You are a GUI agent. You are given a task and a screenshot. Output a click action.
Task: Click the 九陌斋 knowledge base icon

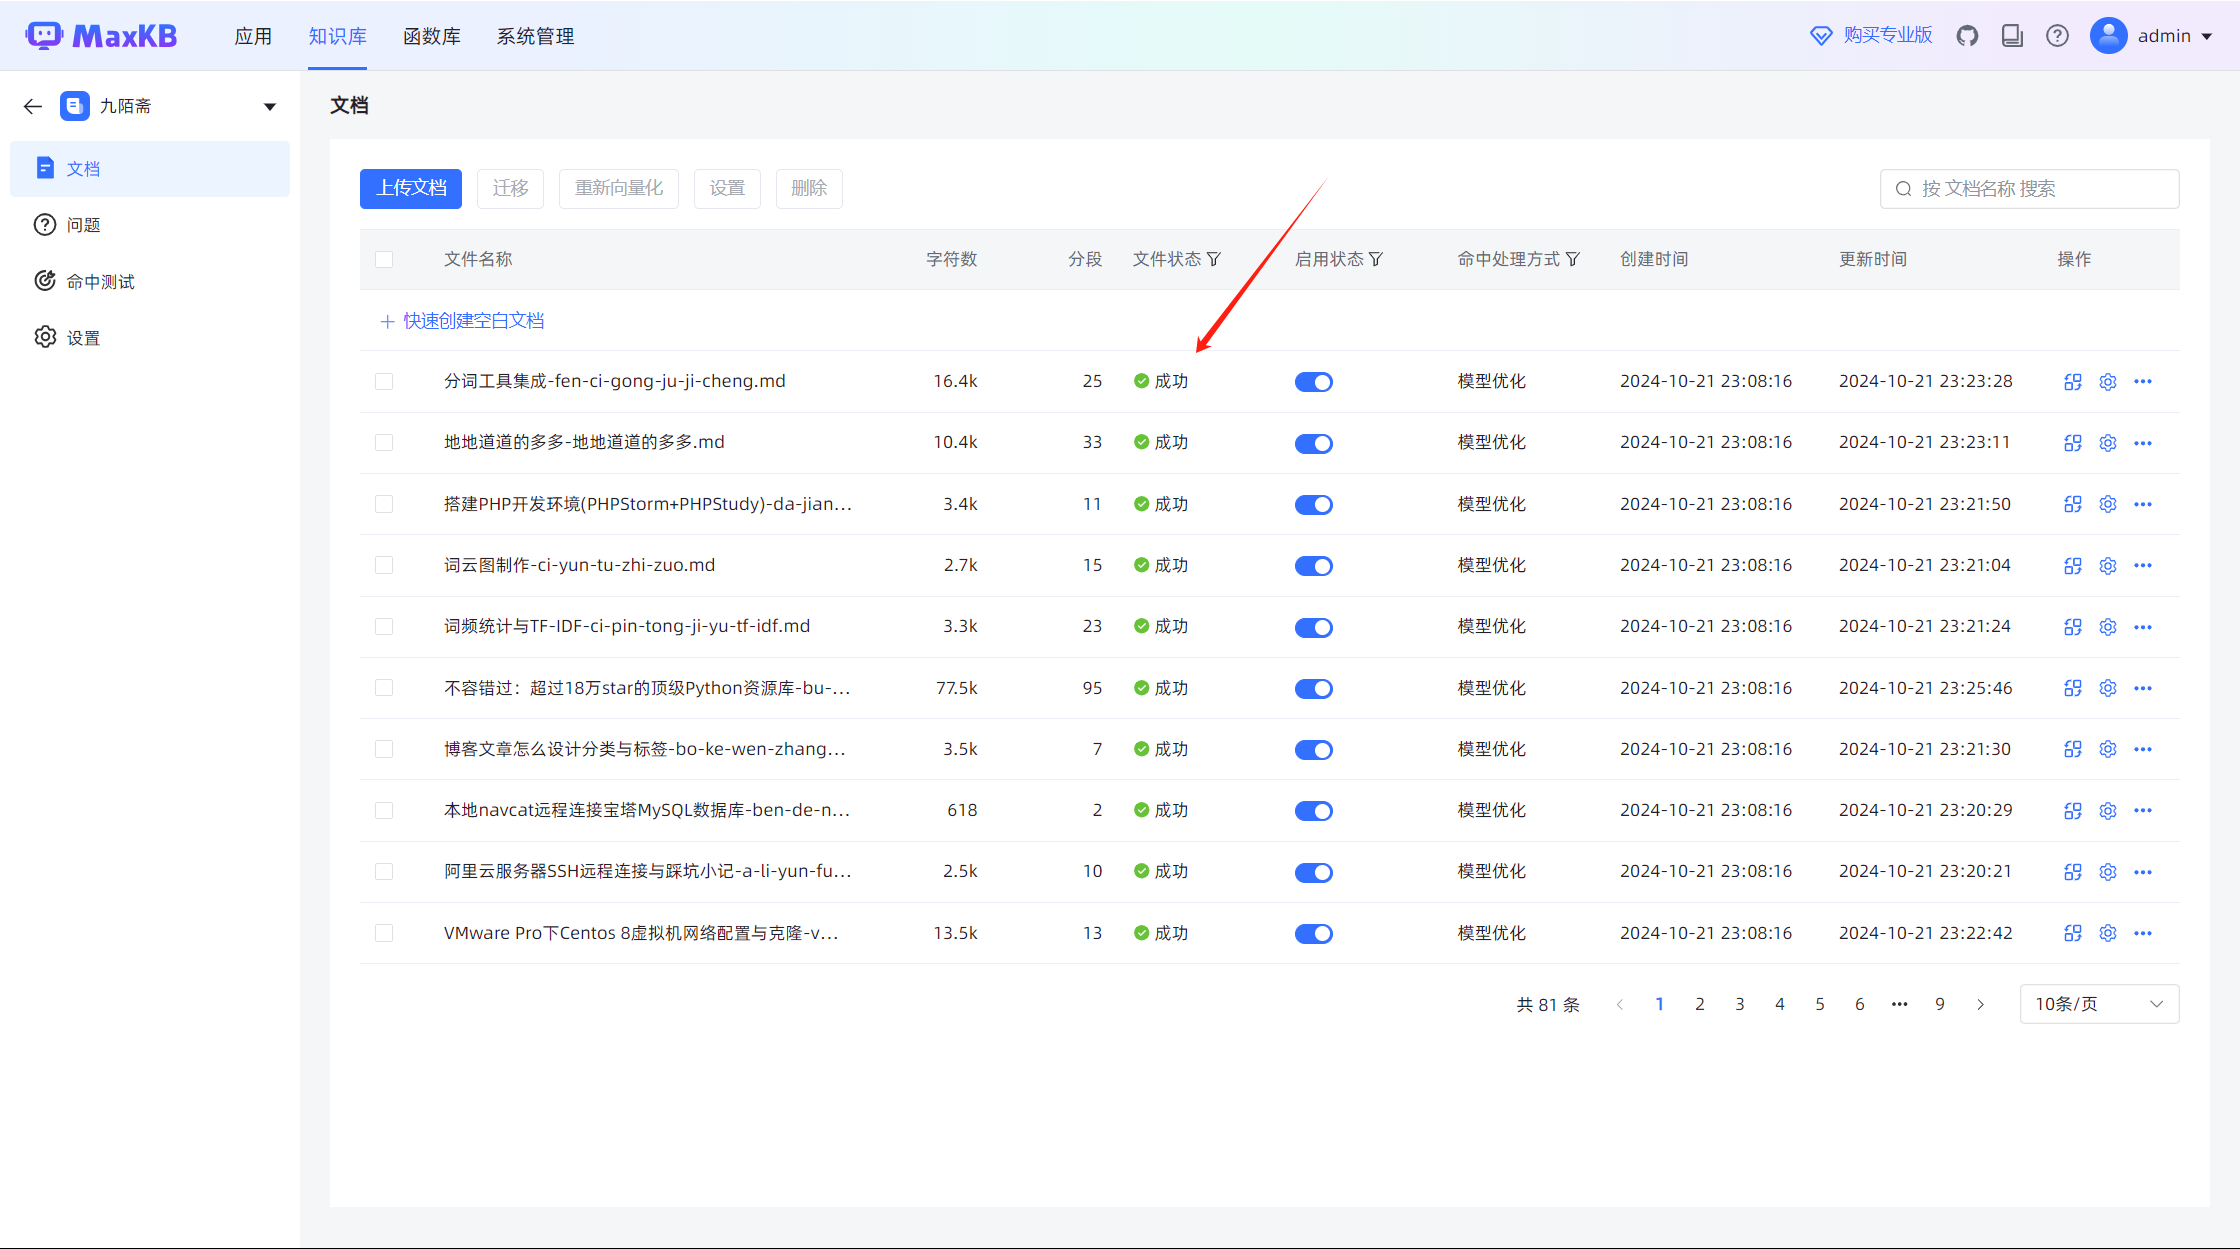tap(75, 106)
